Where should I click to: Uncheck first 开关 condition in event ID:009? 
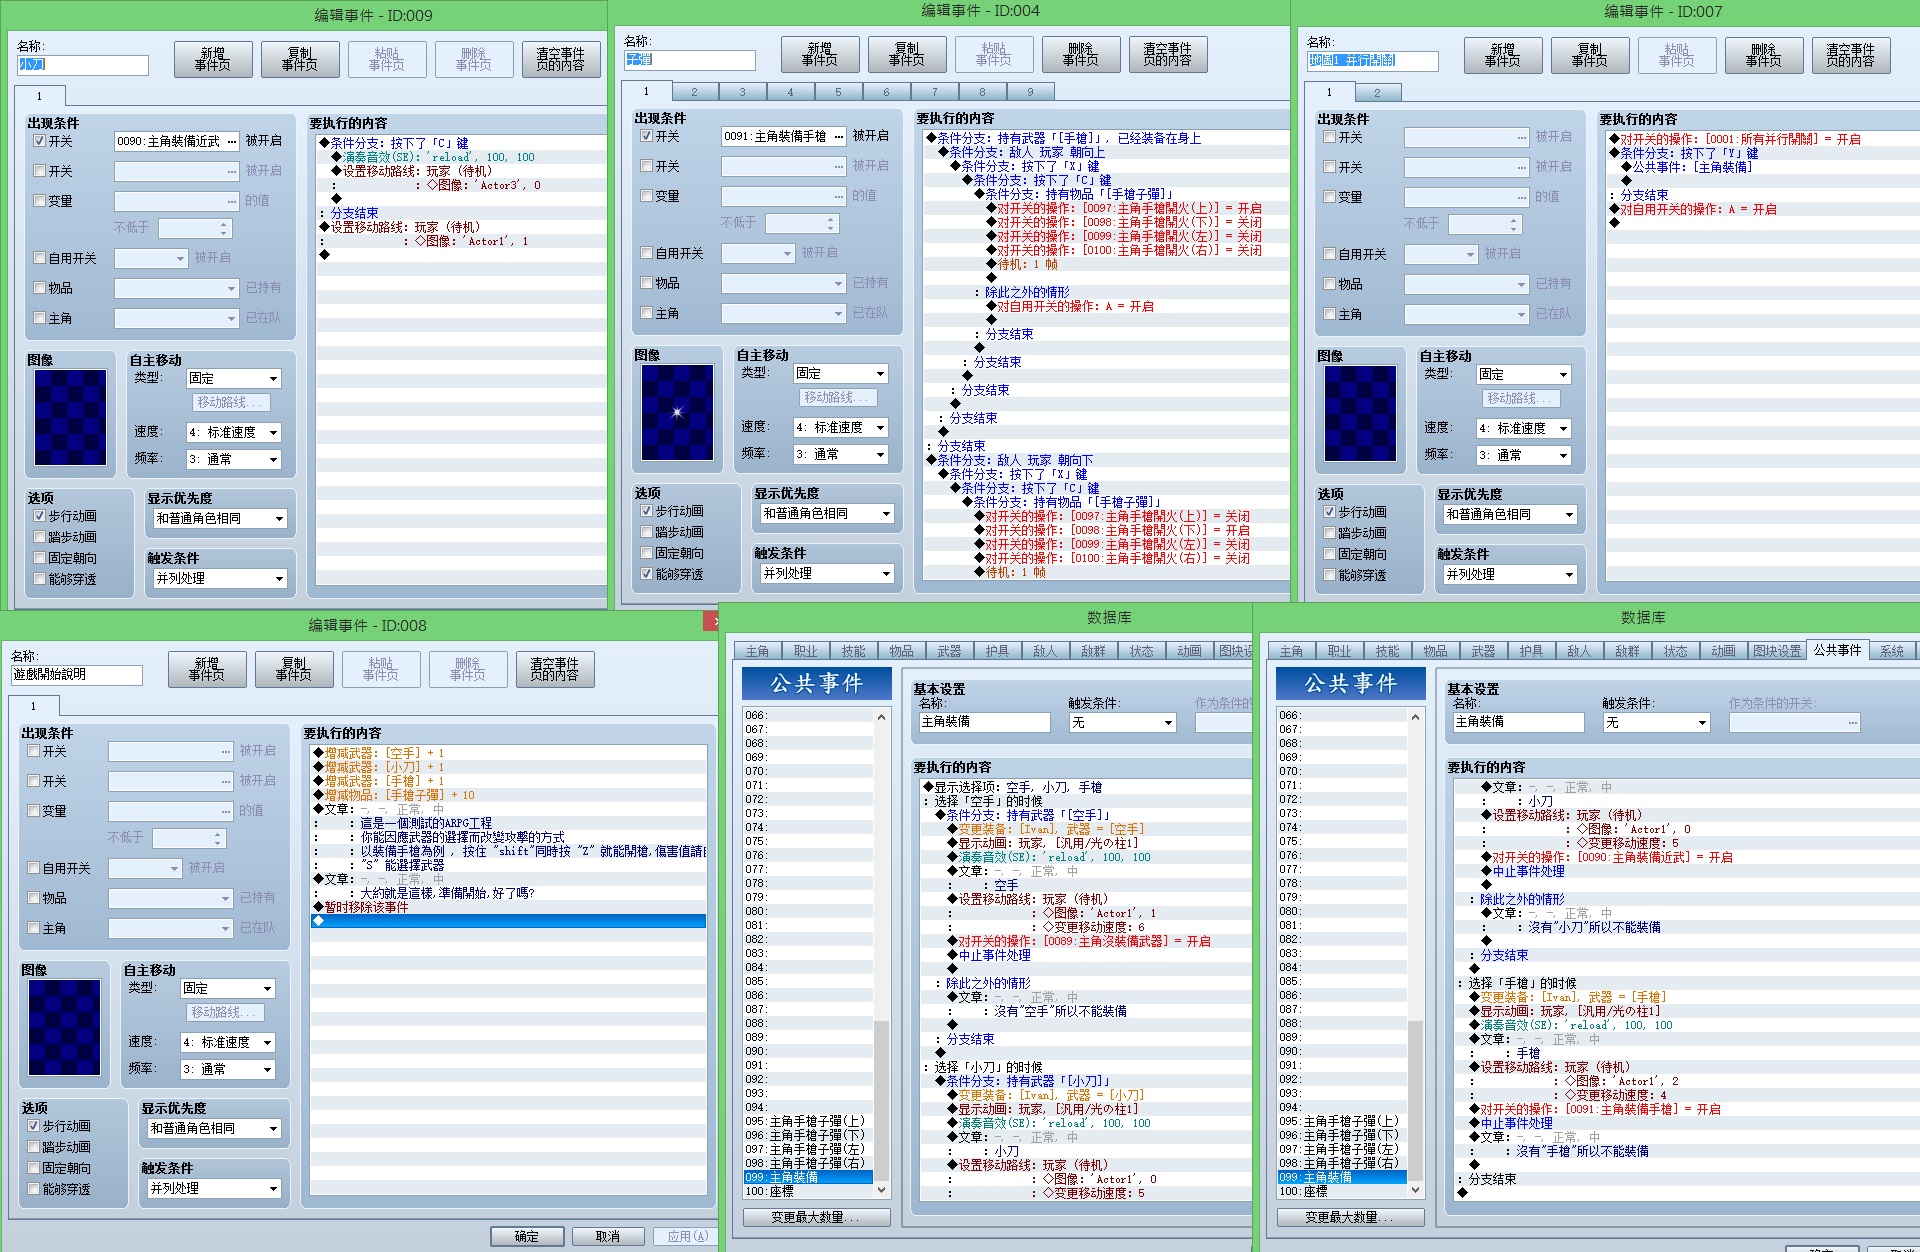point(40,141)
